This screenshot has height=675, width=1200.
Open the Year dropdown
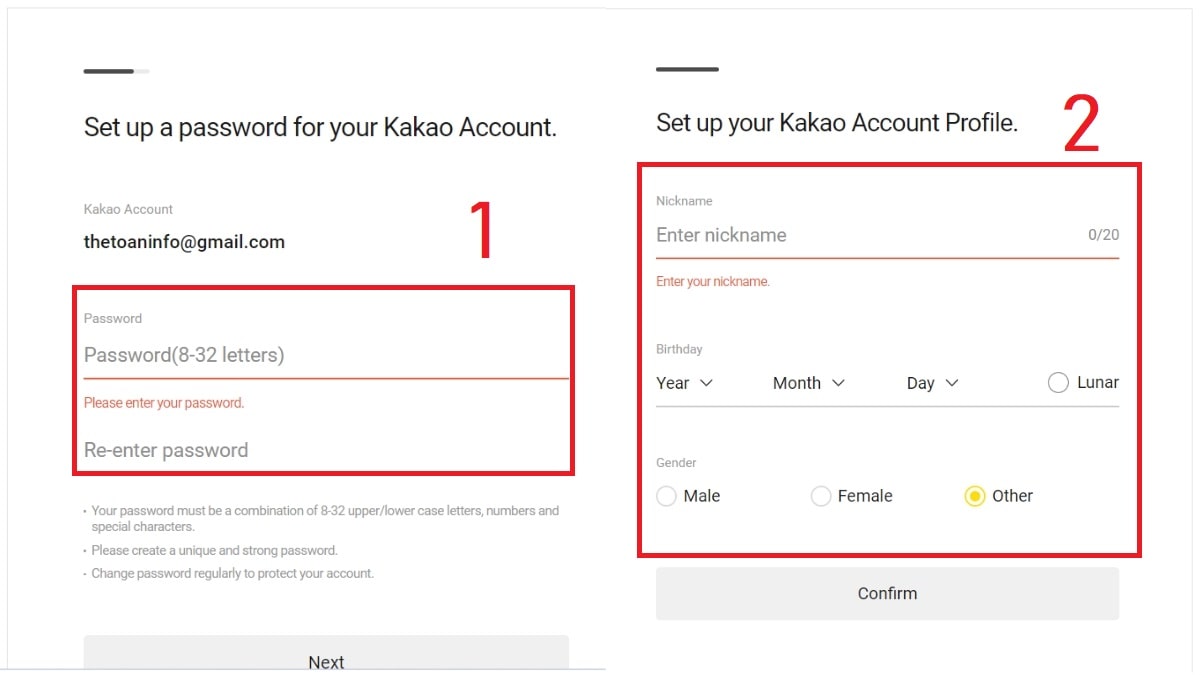684,383
